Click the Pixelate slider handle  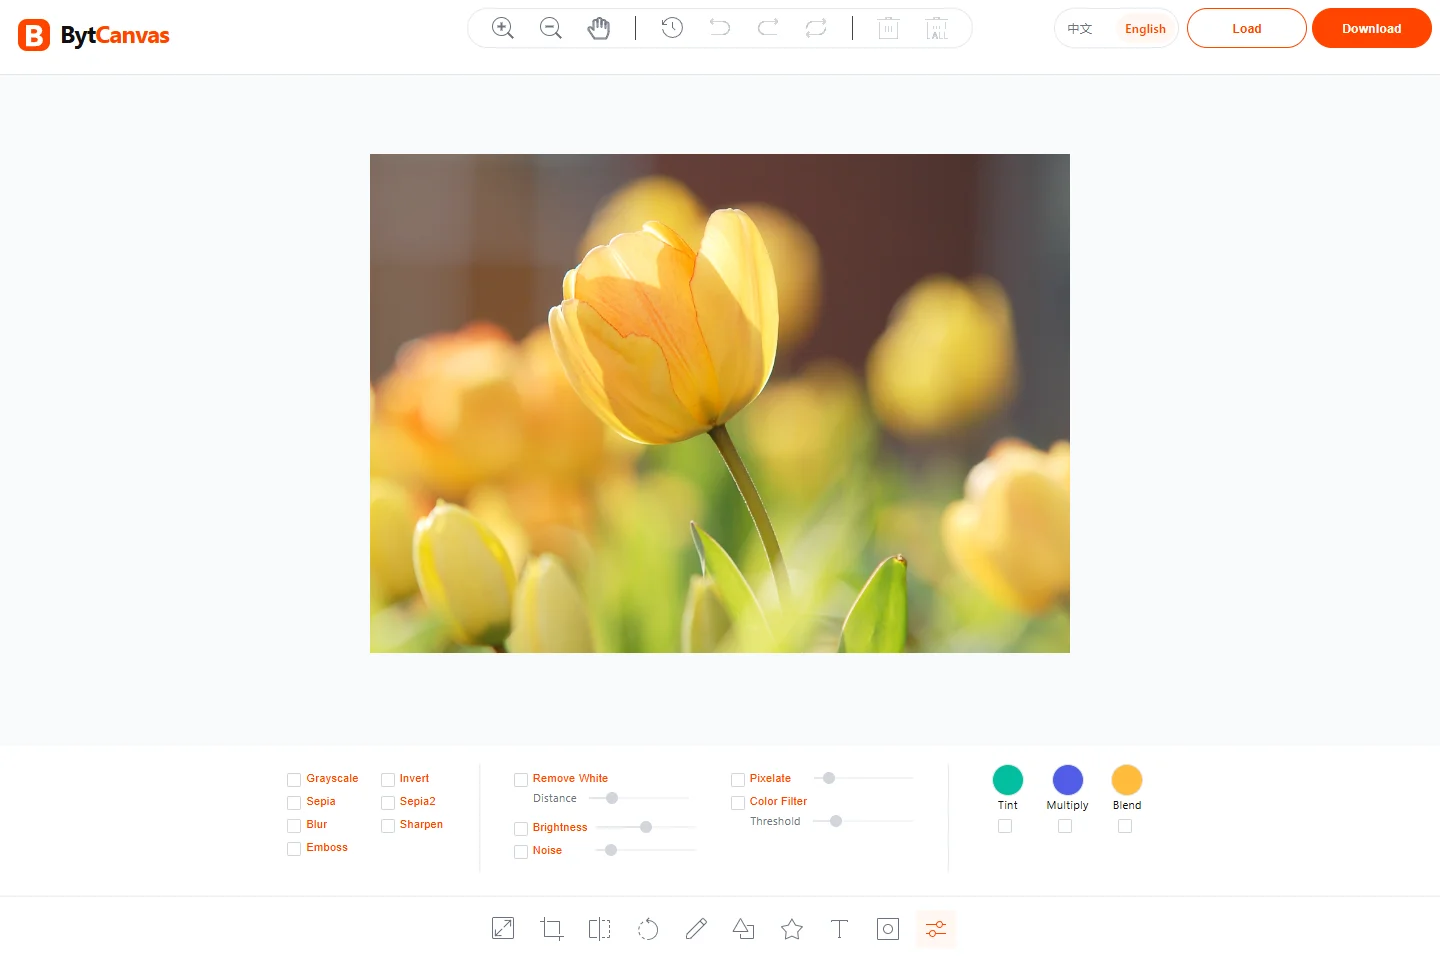829,777
